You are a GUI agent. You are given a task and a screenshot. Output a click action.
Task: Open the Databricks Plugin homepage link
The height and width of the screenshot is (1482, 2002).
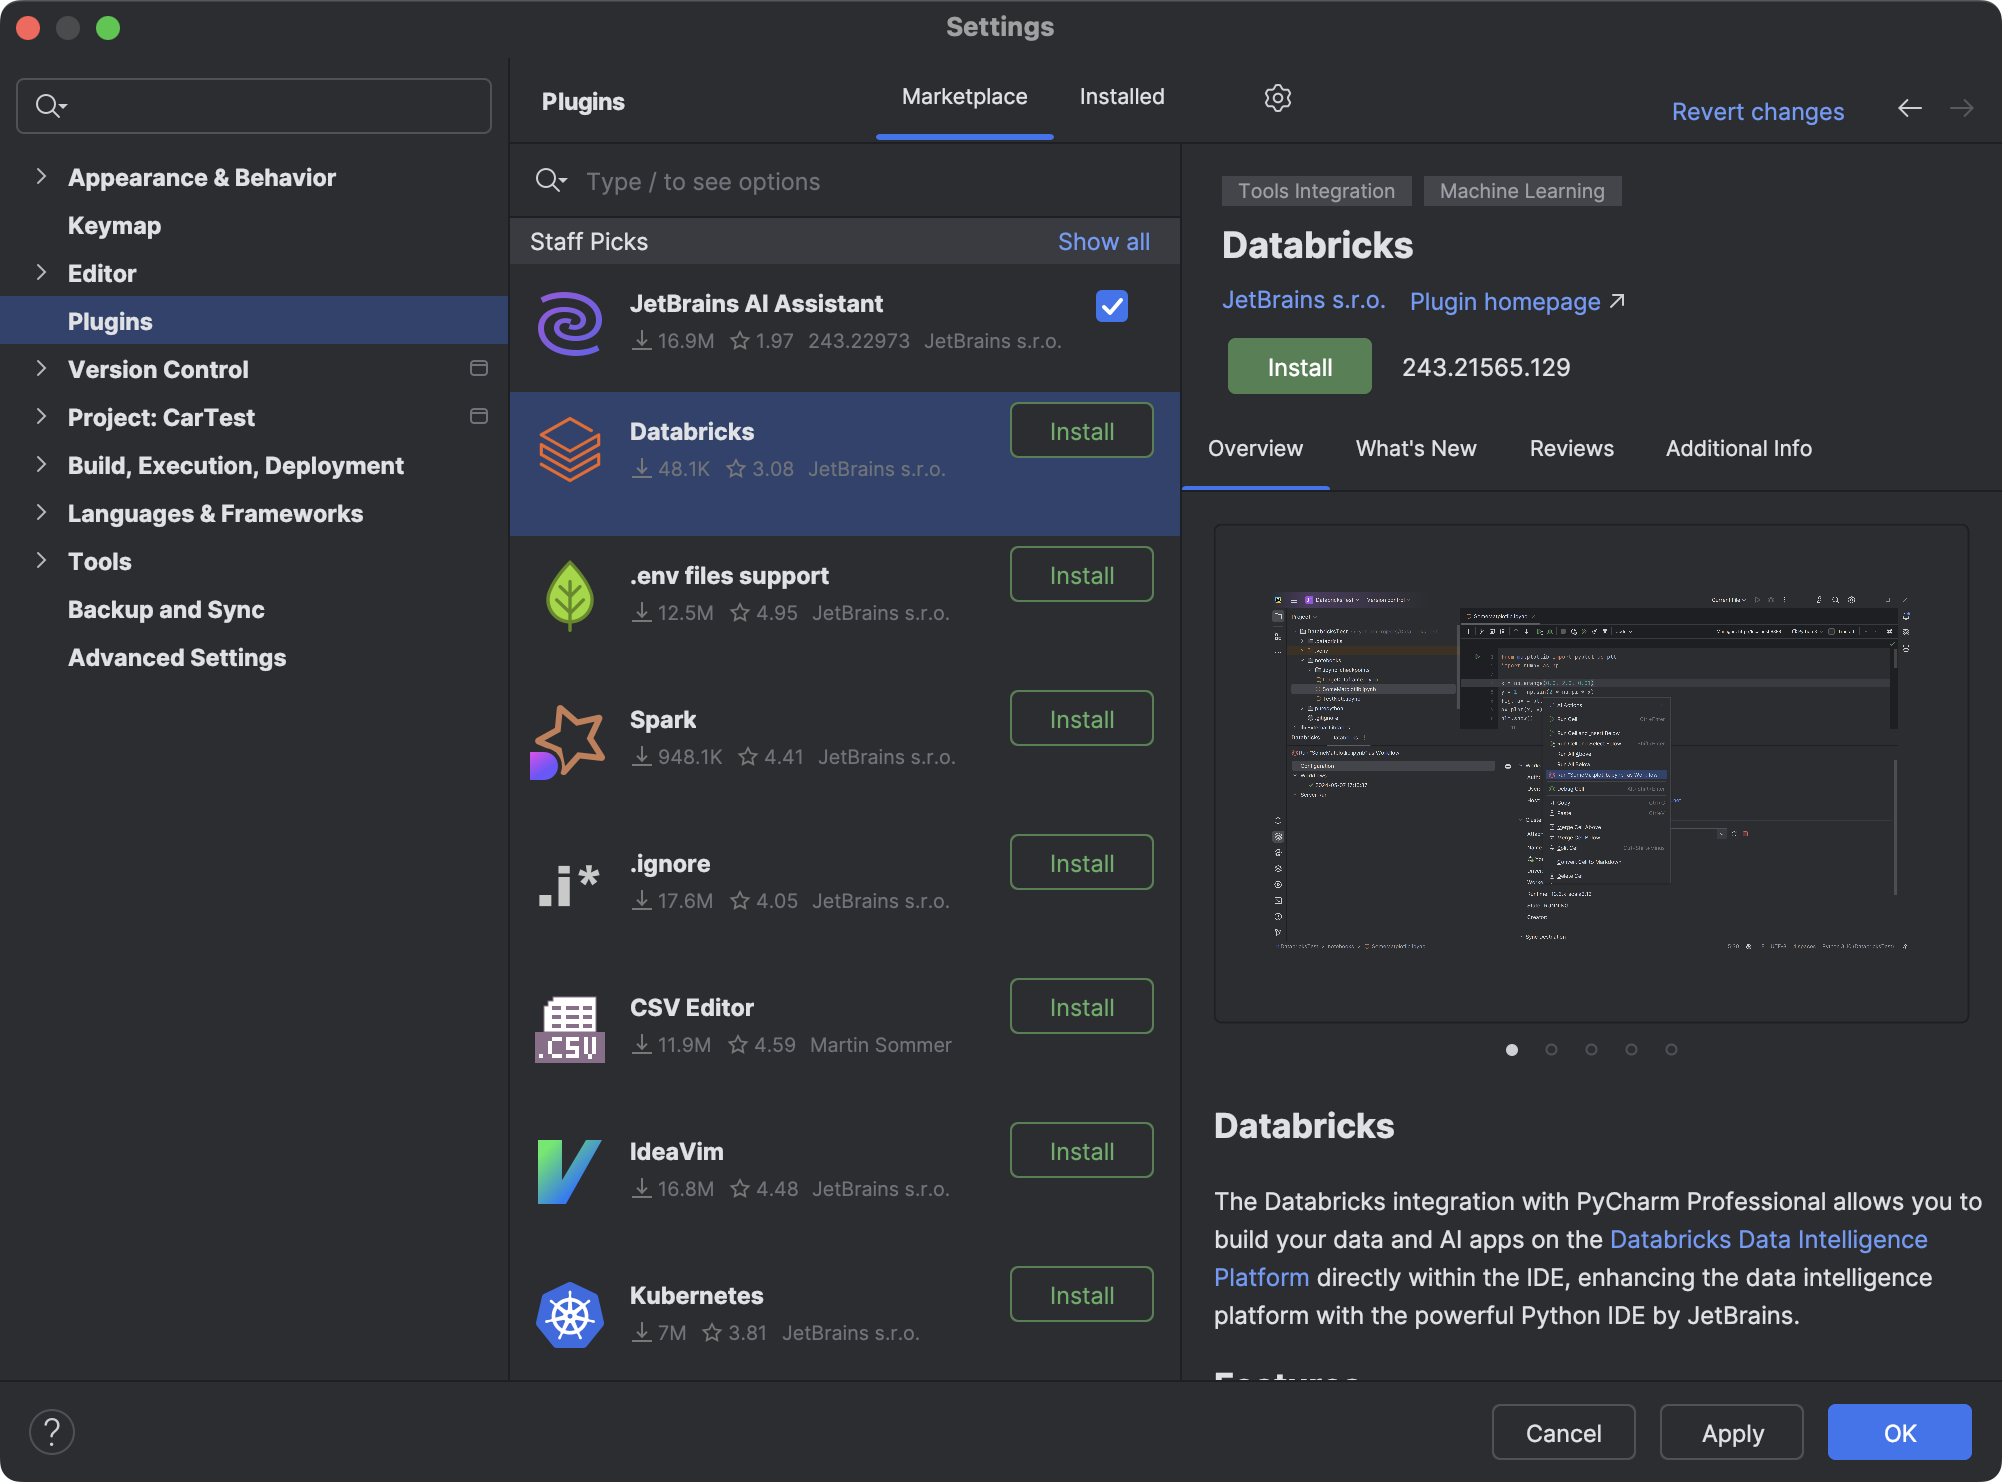point(1505,301)
